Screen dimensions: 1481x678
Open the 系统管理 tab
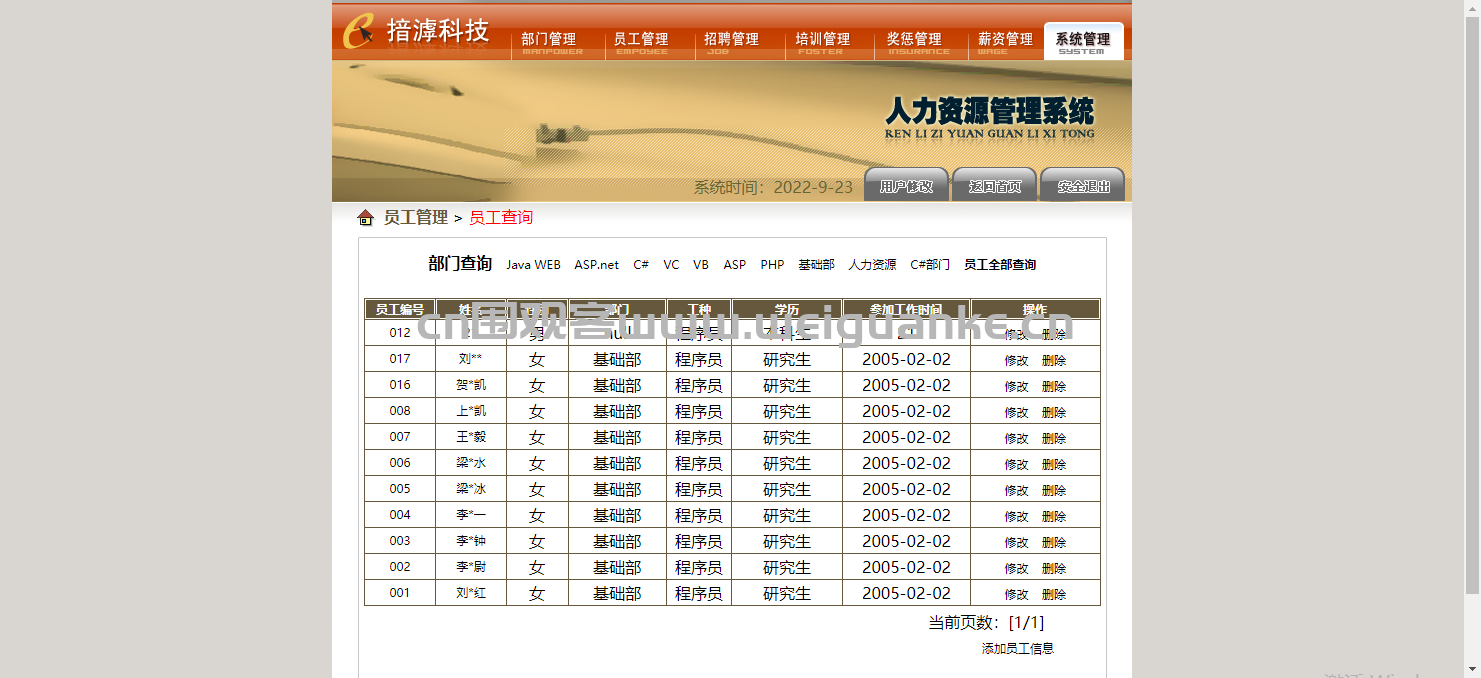coord(1083,41)
